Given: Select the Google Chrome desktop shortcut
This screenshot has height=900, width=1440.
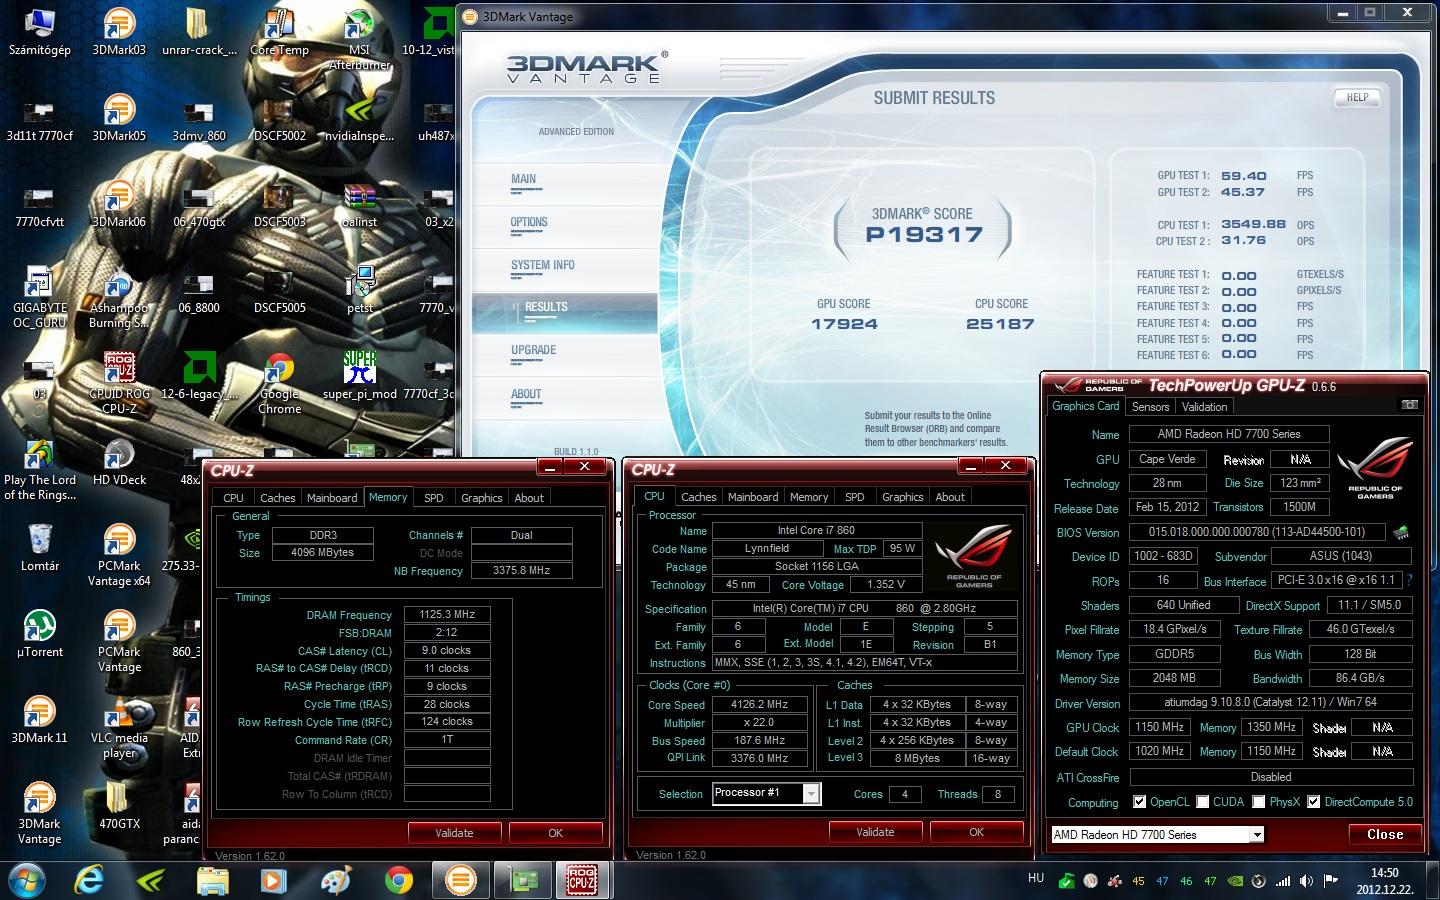Looking at the screenshot, I should [279, 383].
